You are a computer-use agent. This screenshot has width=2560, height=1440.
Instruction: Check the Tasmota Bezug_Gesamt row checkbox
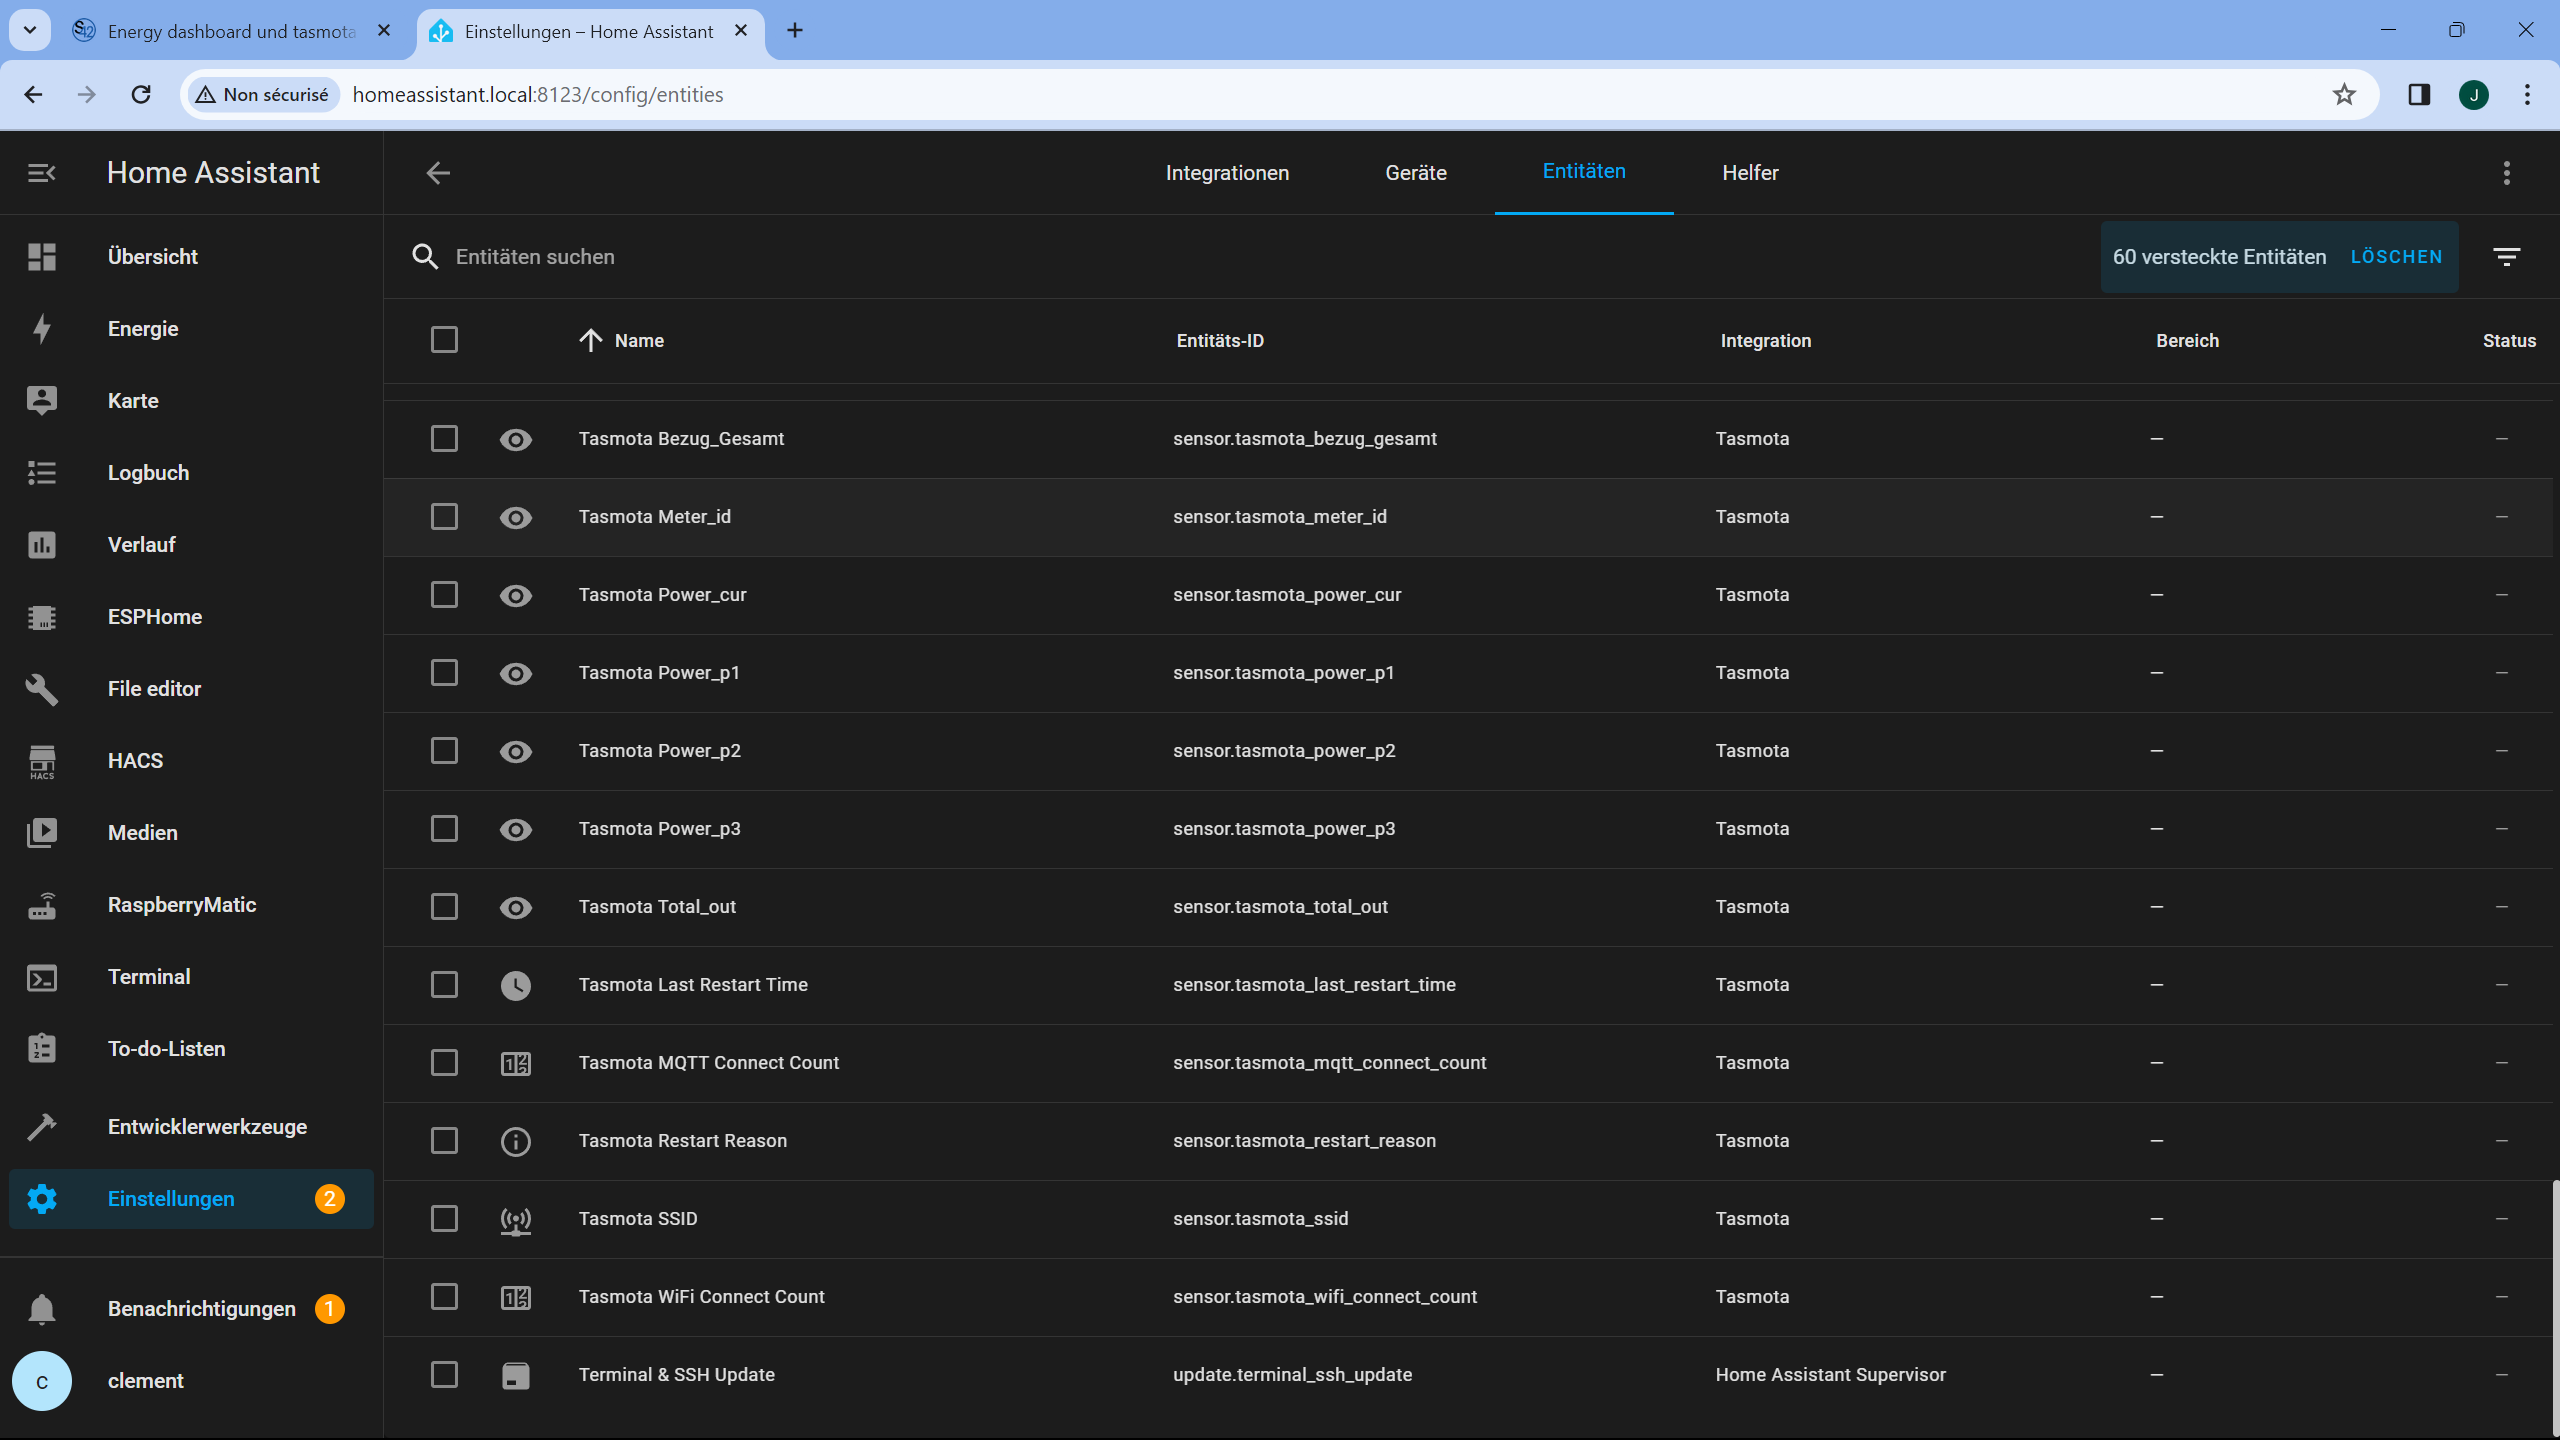pos(444,439)
